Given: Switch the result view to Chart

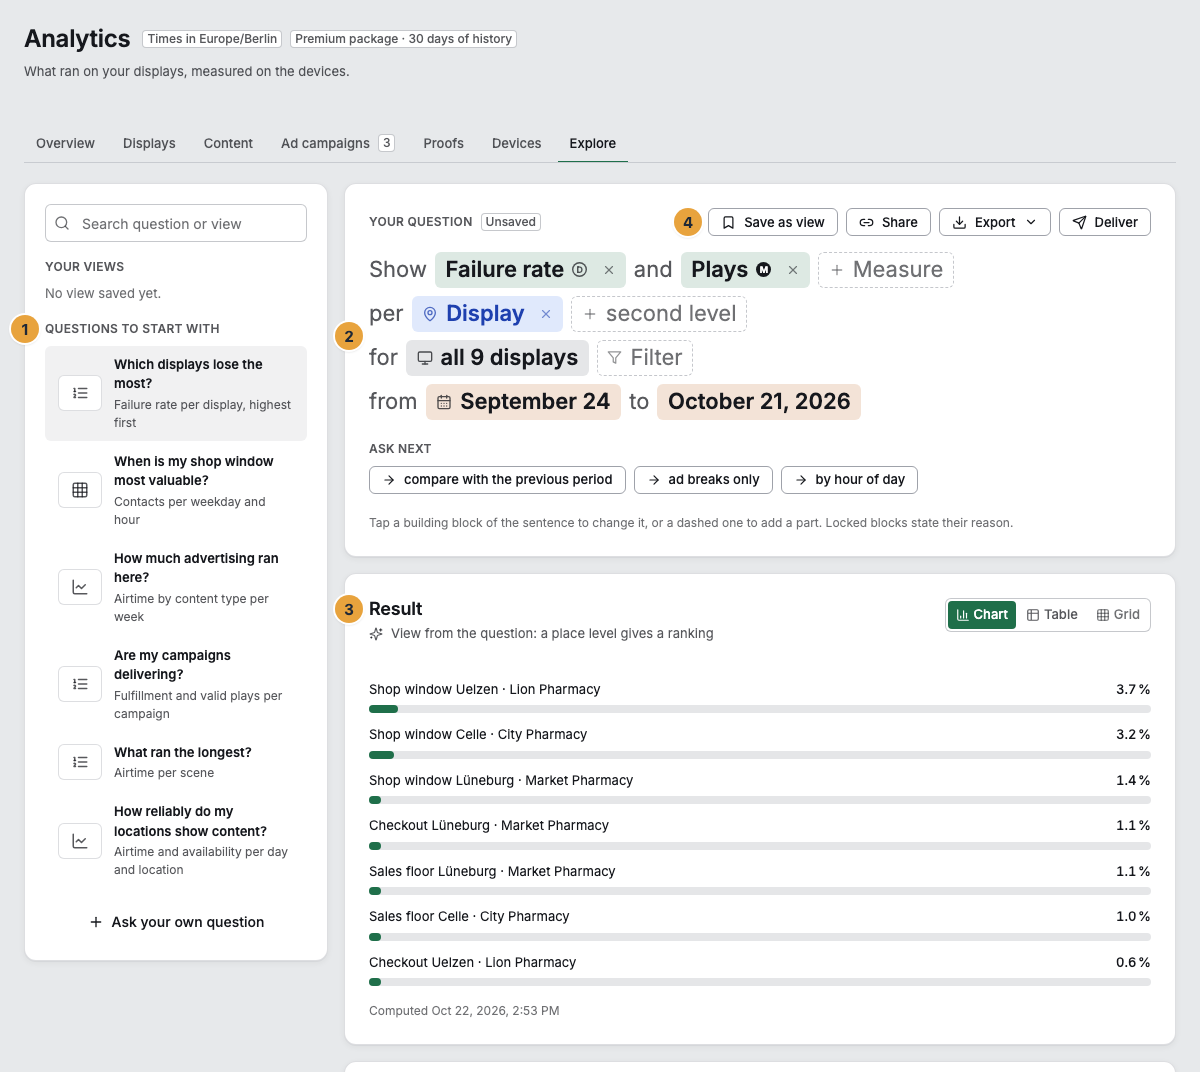Looking at the screenshot, I should [x=982, y=615].
